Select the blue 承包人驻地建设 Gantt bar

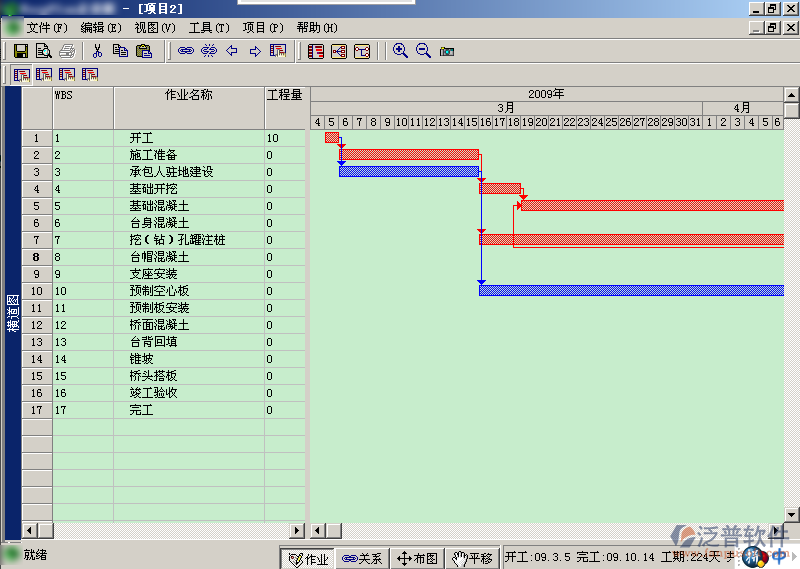click(x=409, y=171)
